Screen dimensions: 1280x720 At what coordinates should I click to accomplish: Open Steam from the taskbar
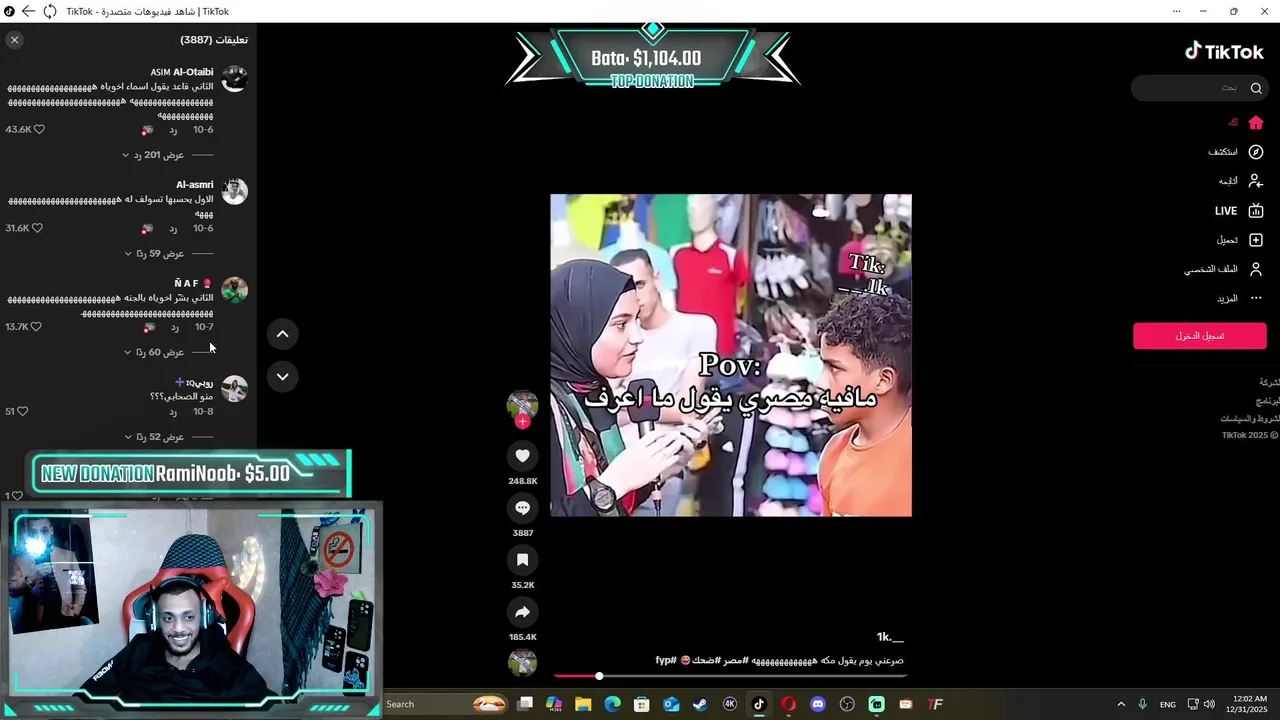pyautogui.click(x=700, y=704)
